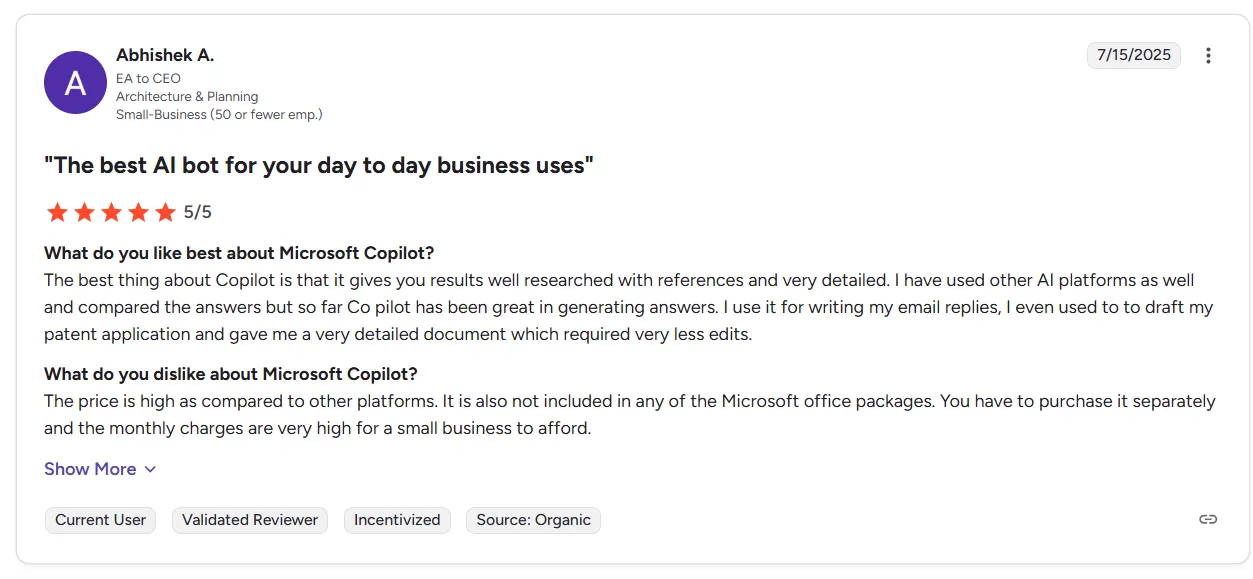The image size is (1253, 579).
Task: Click the first rating star
Action: tap(57, 212)
